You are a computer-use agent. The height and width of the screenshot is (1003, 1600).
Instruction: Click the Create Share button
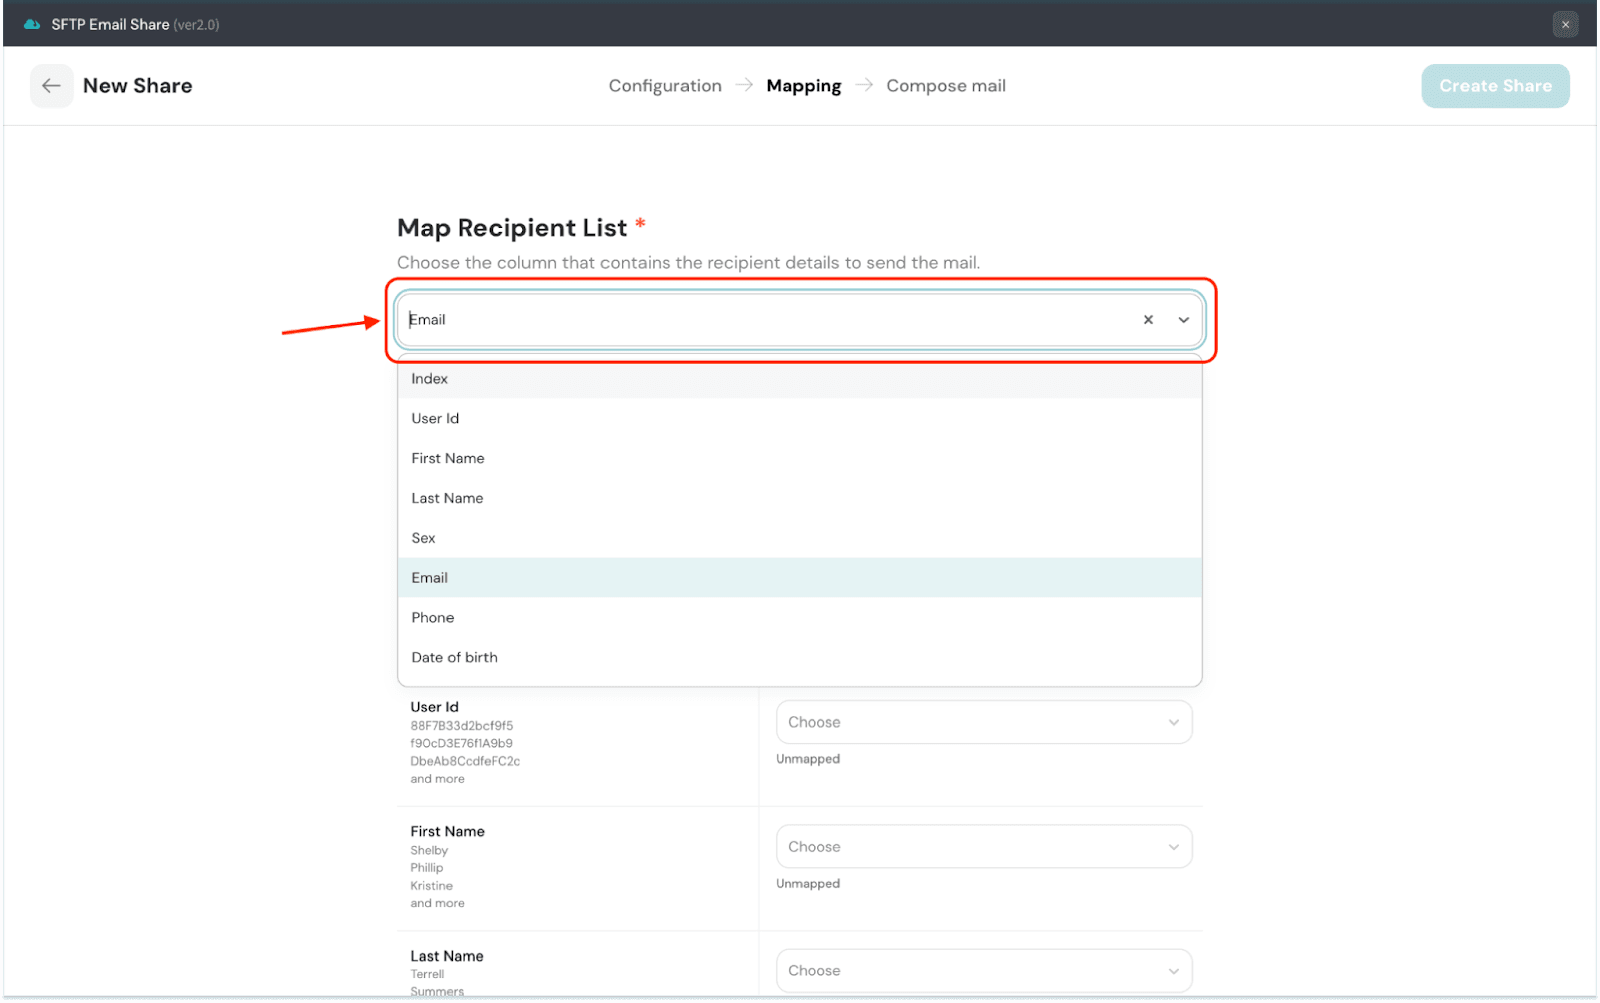1495,86
